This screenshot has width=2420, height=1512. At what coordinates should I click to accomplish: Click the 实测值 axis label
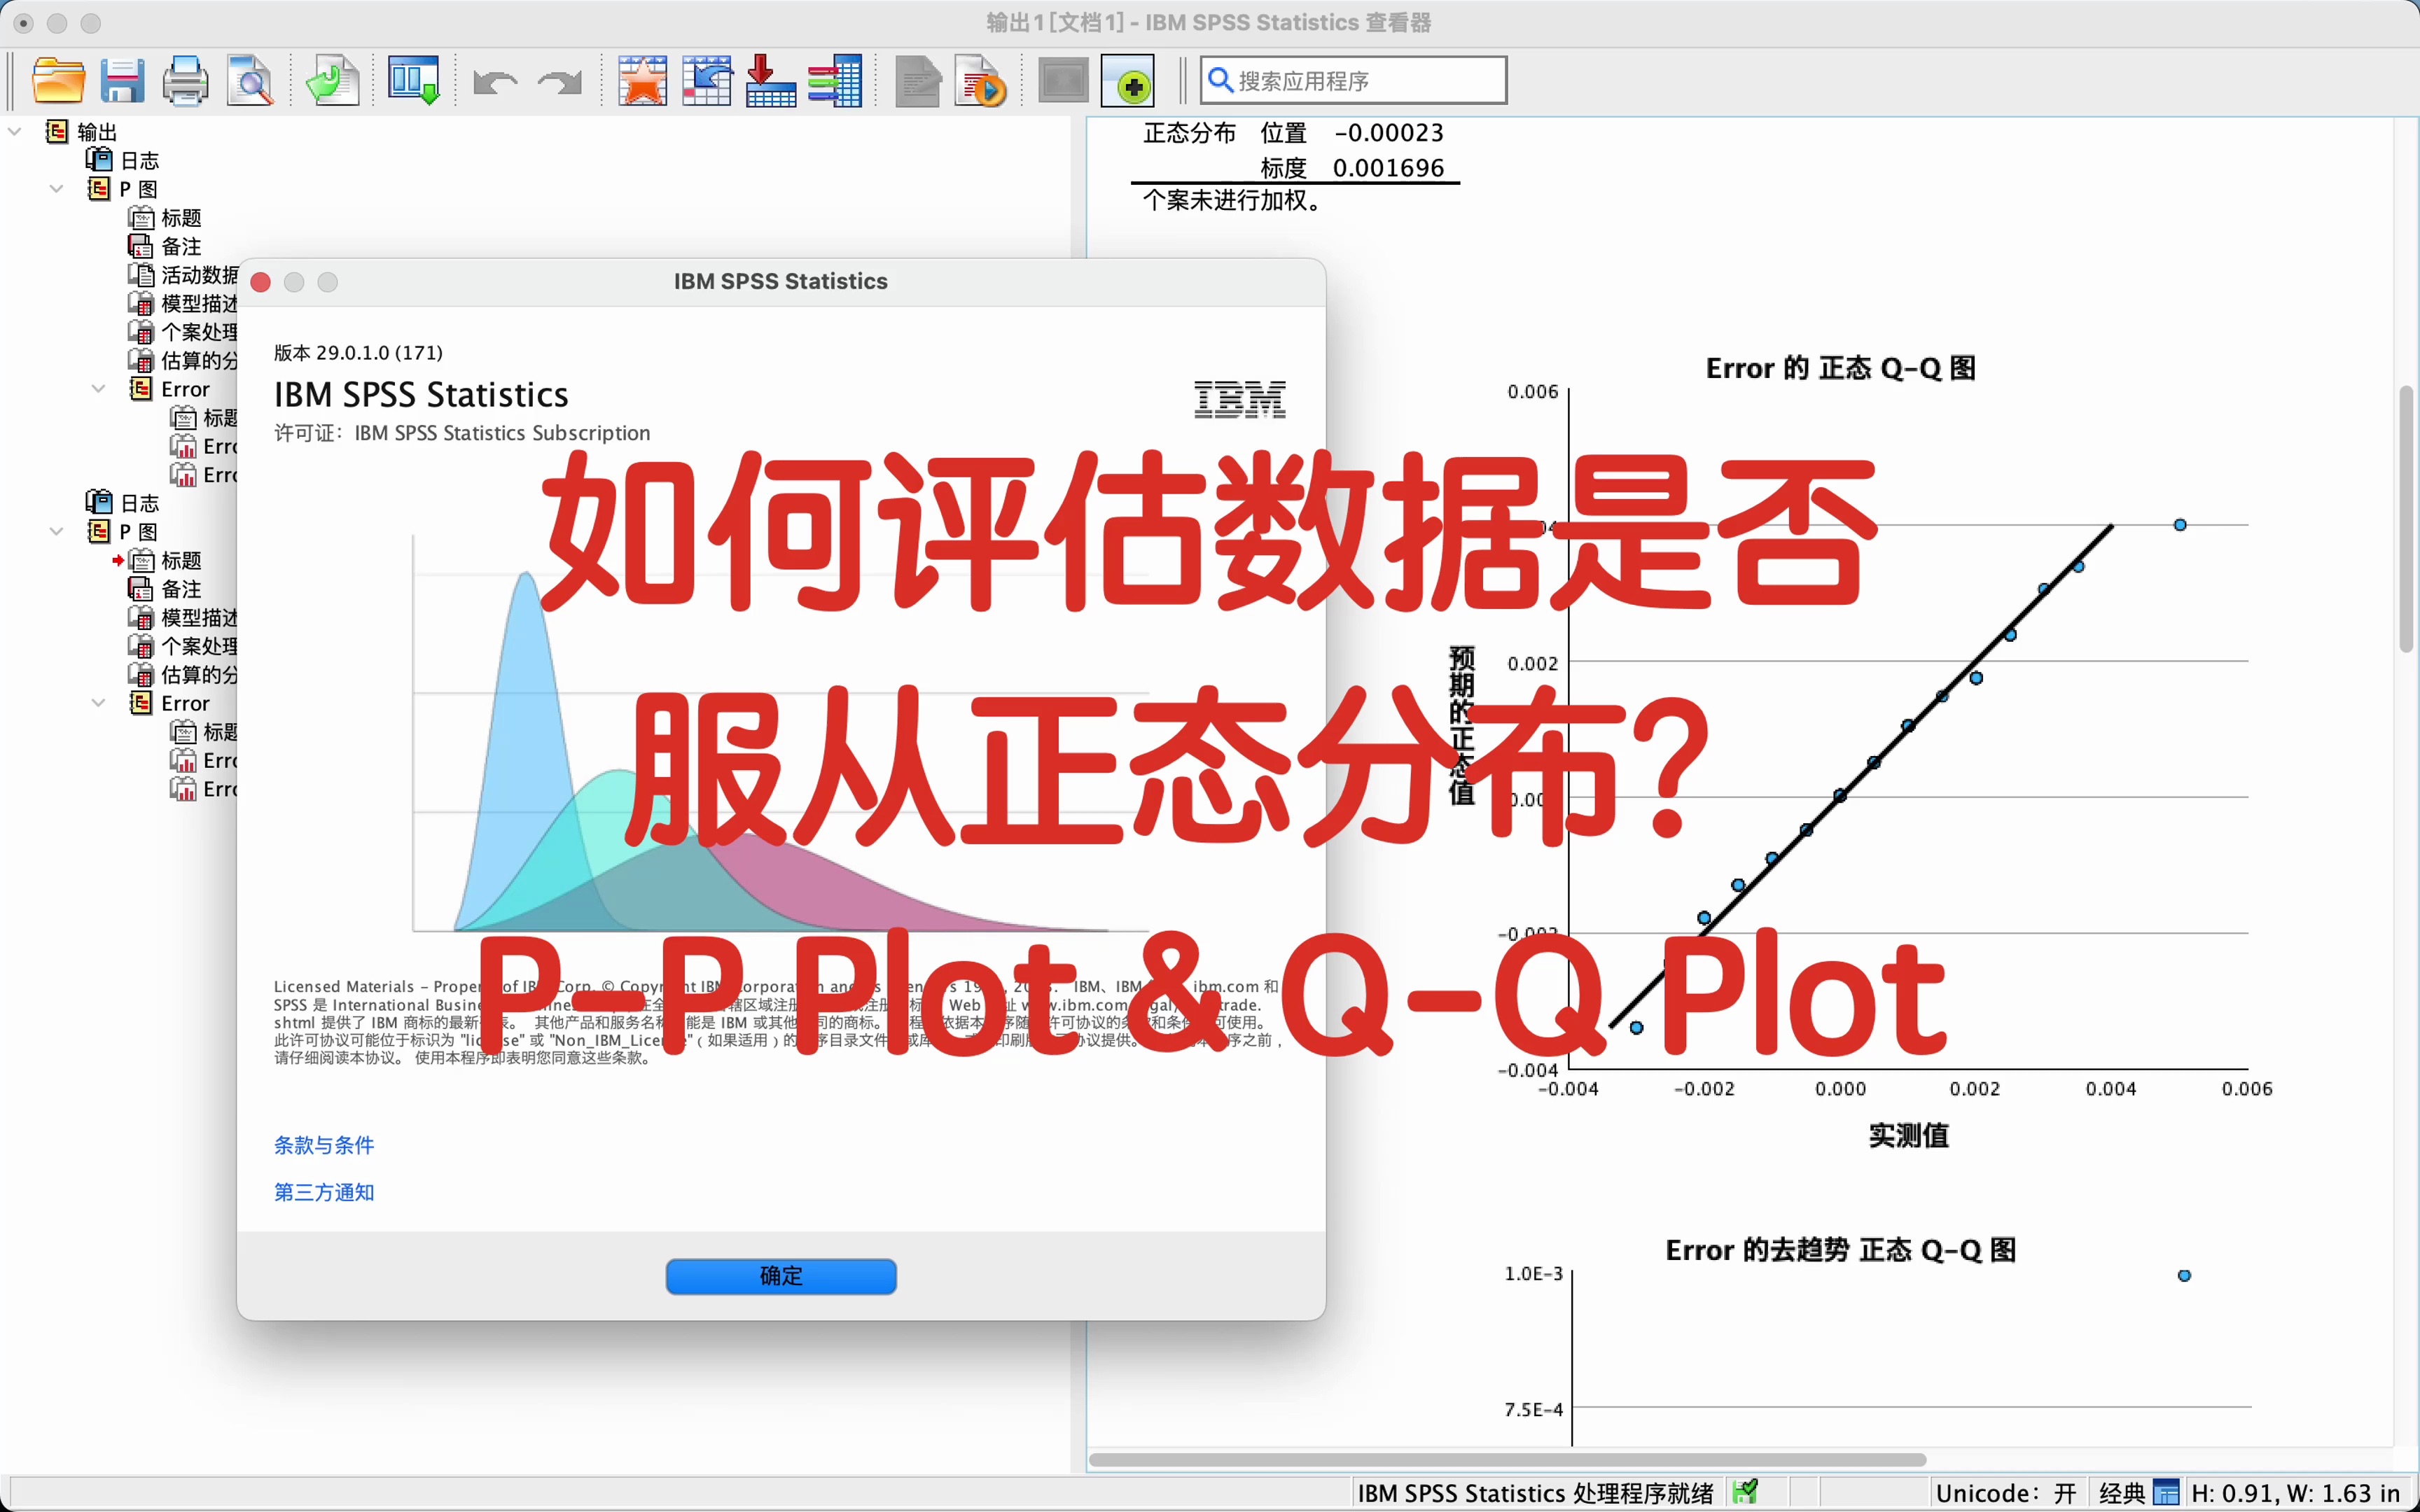pos(1908,1135)
